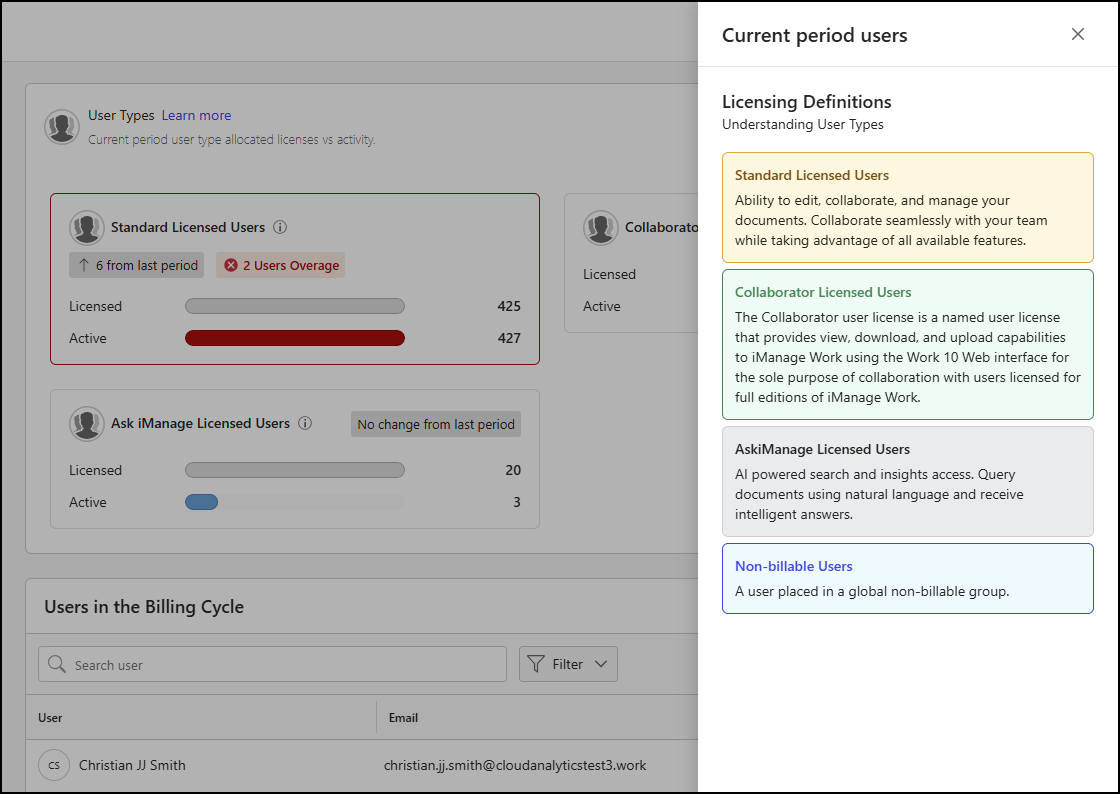Click the CS avatar for Christian JJ Smith
Viewport: 1120px width, 794px height.
point(54,765)
